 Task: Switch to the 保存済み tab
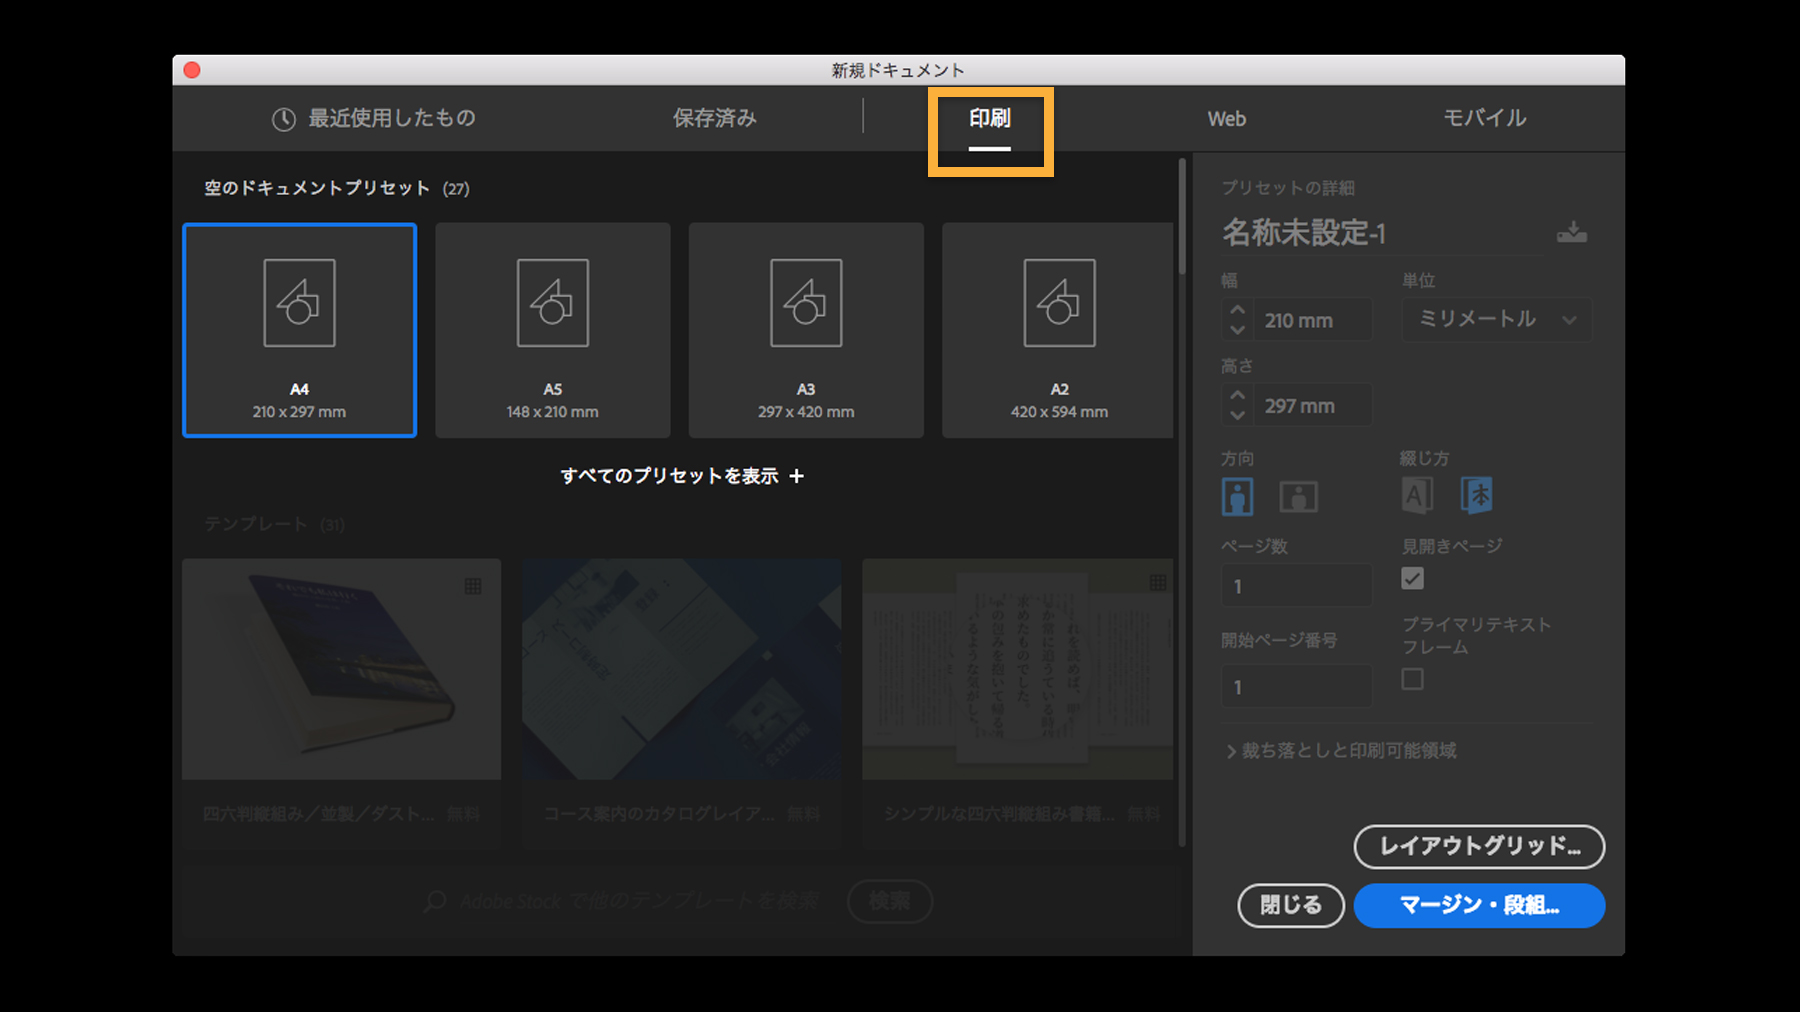[x=714, y=119]
